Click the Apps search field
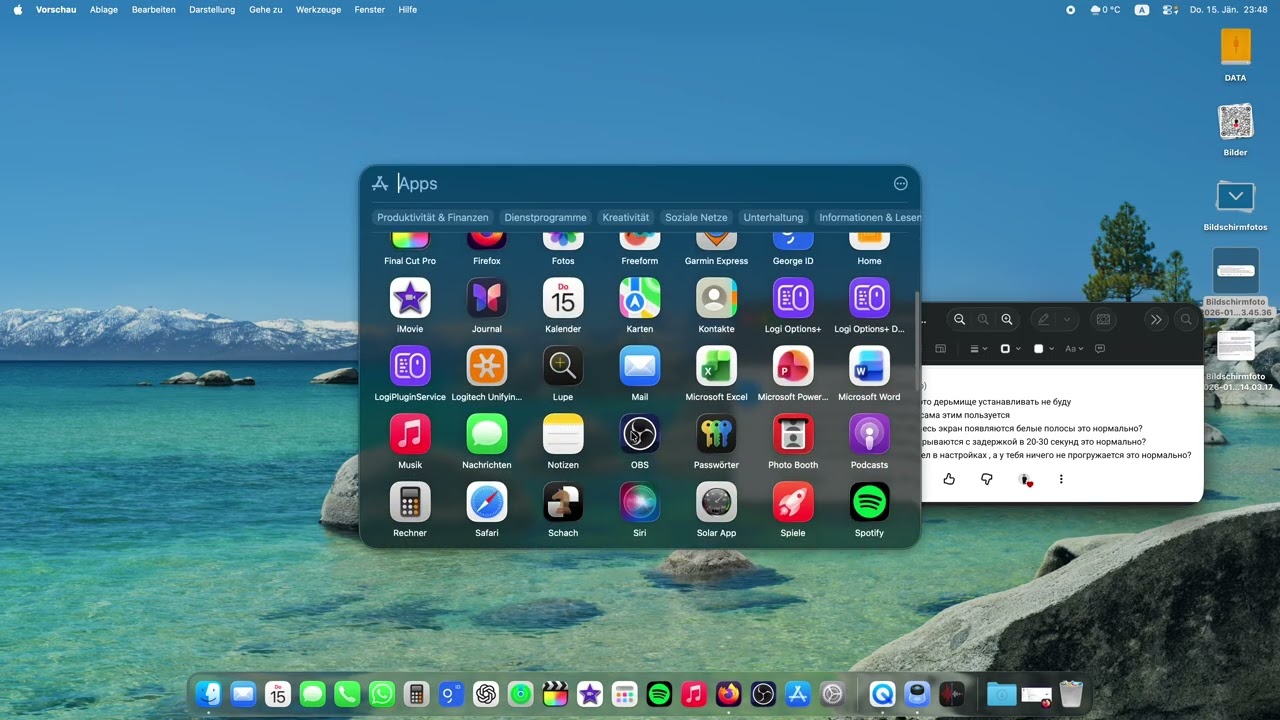This screenshot has height=720, width=1280. (640, 183)
